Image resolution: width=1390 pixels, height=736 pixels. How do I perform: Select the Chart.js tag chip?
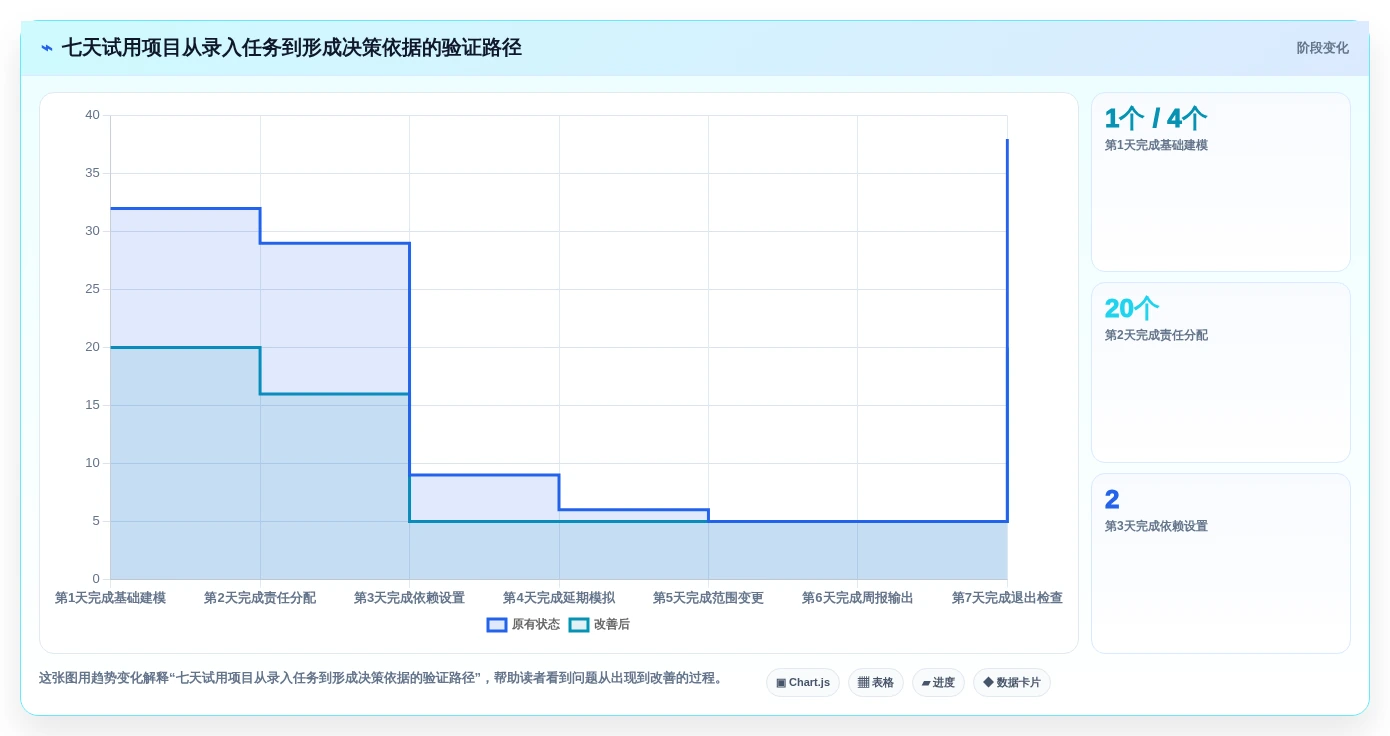pos(803,683)
